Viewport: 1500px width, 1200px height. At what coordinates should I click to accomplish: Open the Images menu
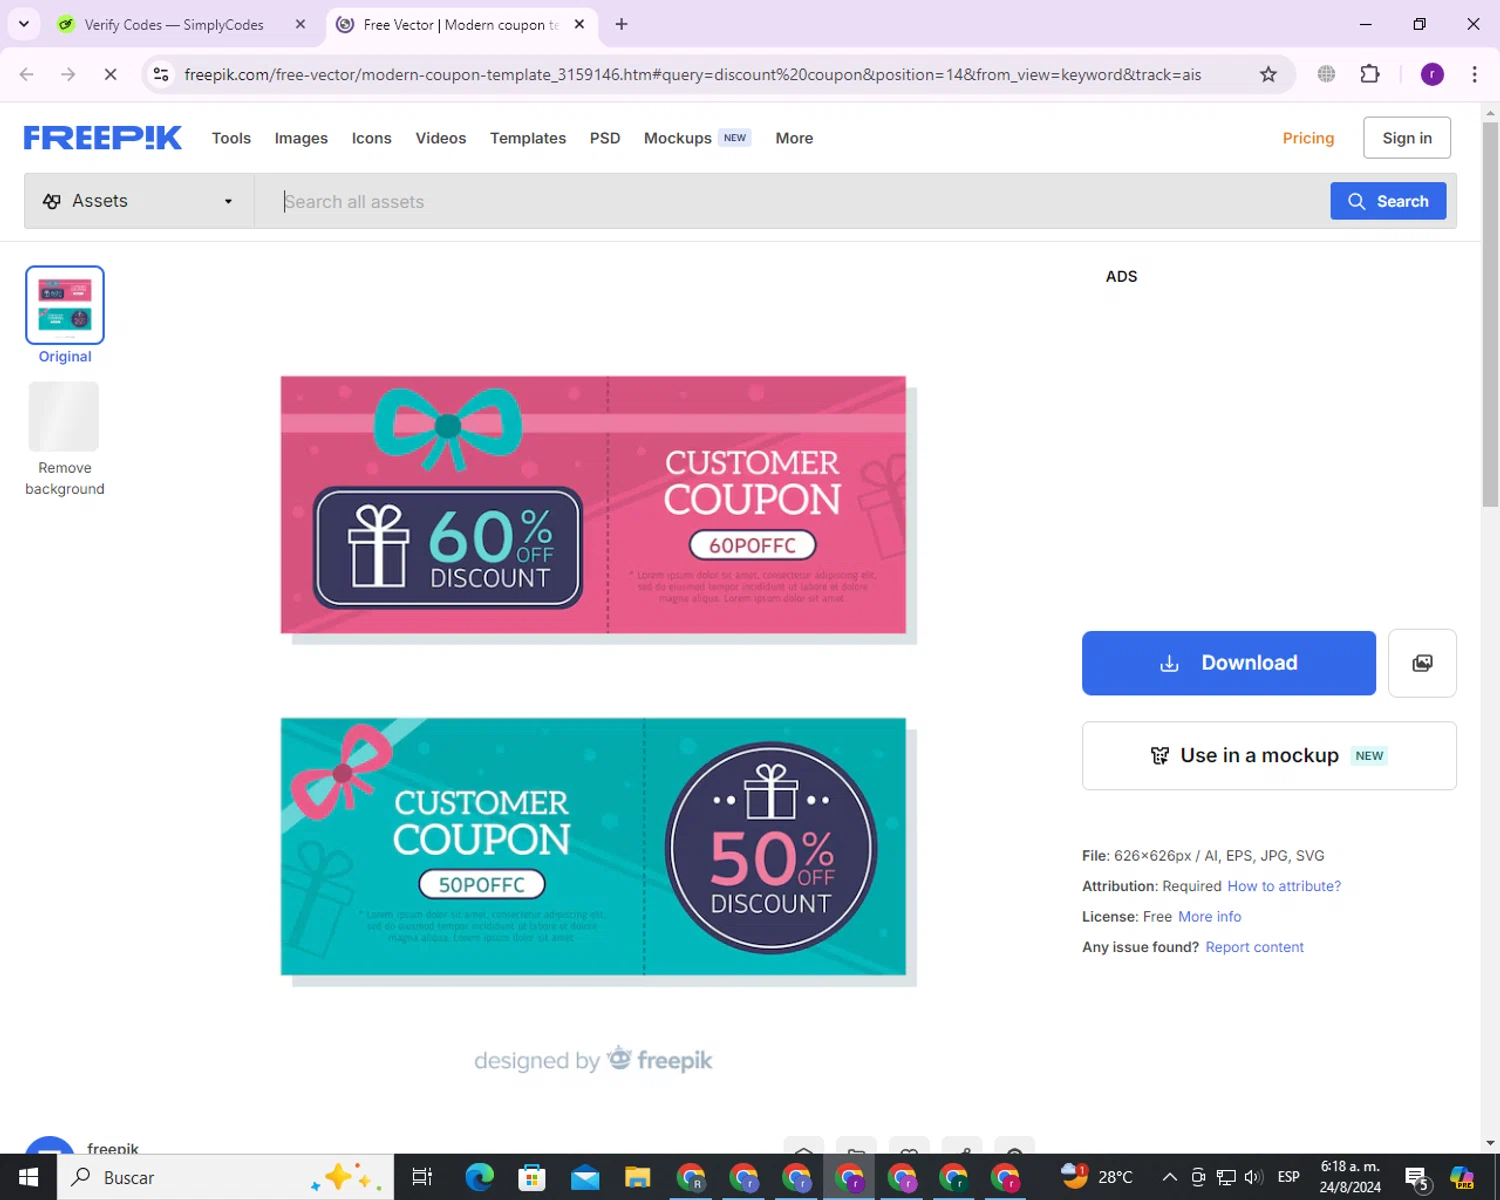(x=301, y=138)
